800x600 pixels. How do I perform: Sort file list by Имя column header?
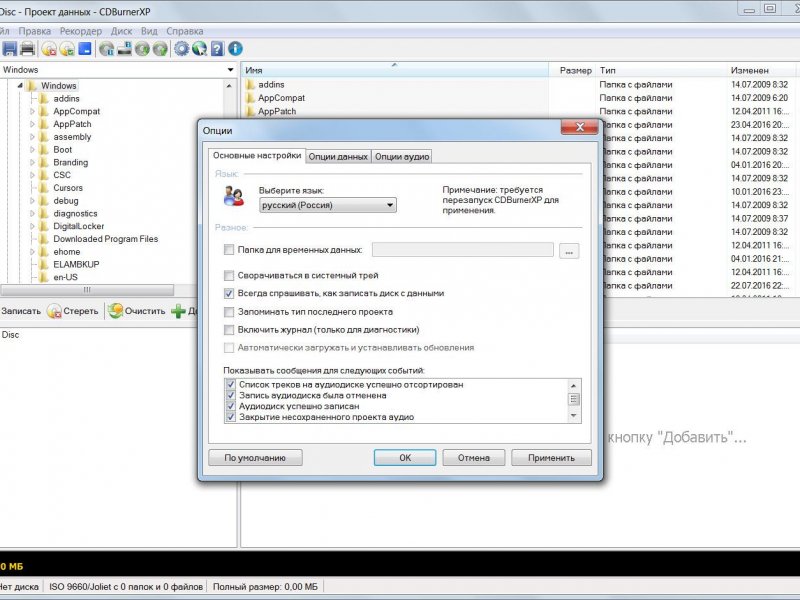pos(394,70)
